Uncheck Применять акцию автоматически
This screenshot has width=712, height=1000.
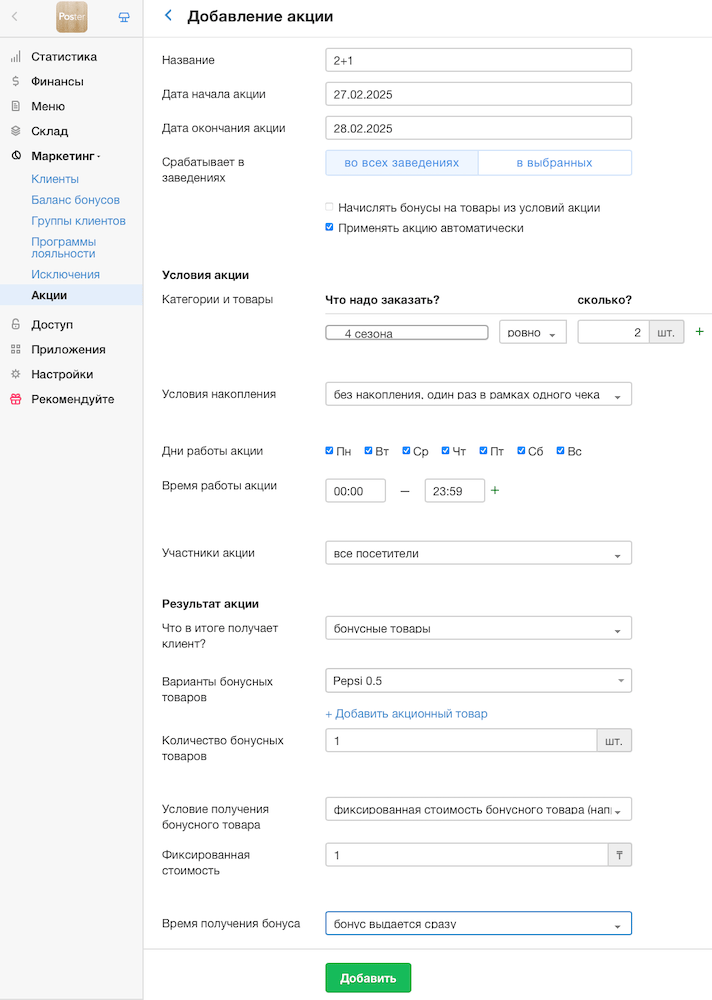coord(329,228)
